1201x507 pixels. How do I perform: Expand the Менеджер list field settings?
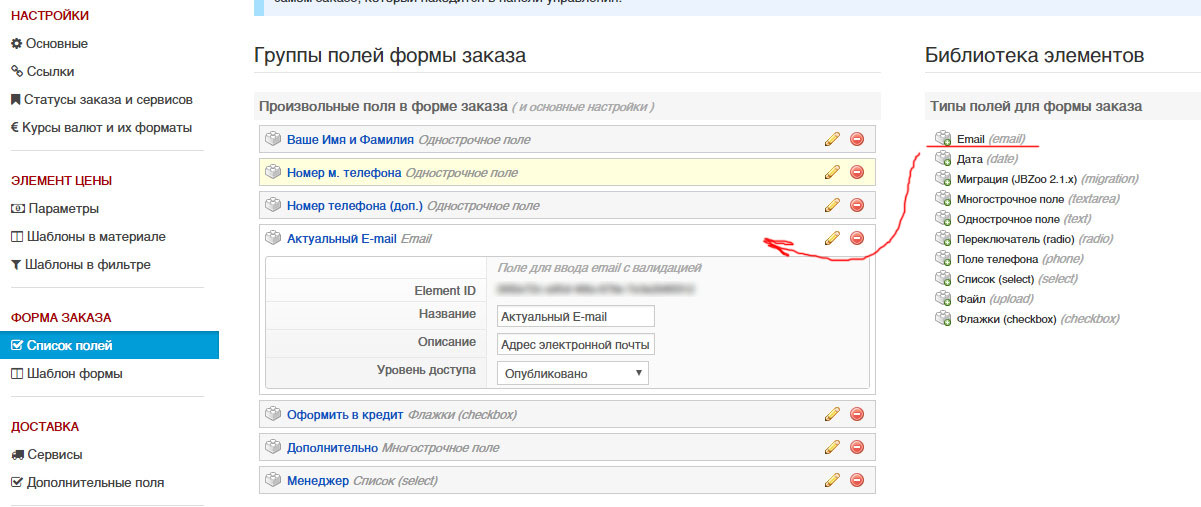click(x=318, y=481)
